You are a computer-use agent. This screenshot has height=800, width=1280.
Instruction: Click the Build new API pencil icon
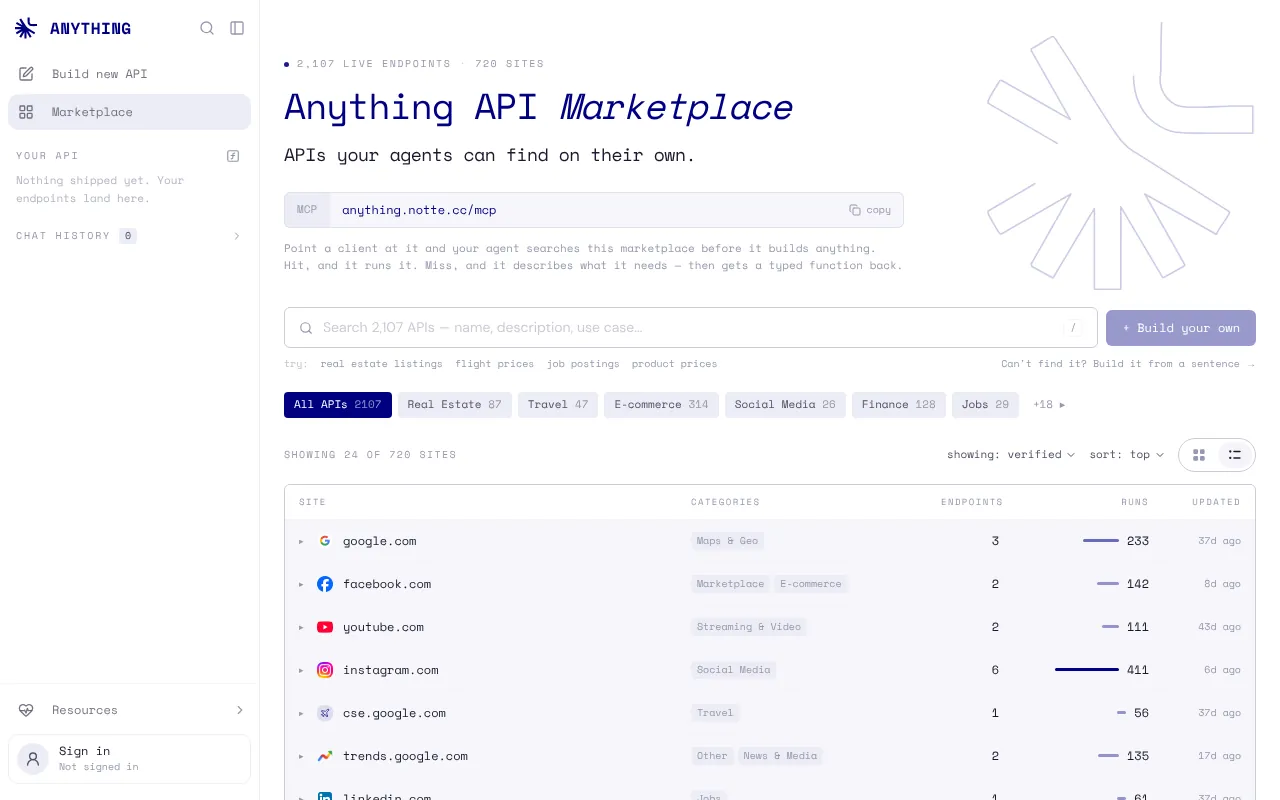(x=27, y=74)
